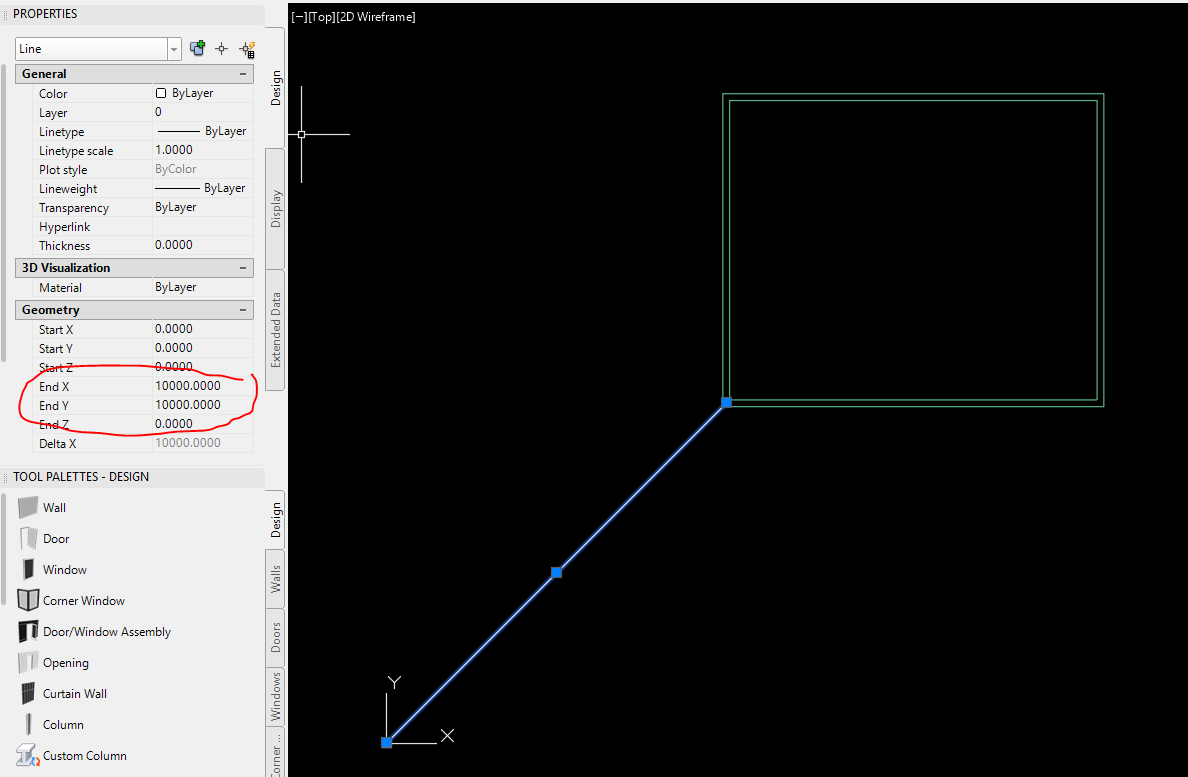Switch to Properties Design tab

point(275,88)
